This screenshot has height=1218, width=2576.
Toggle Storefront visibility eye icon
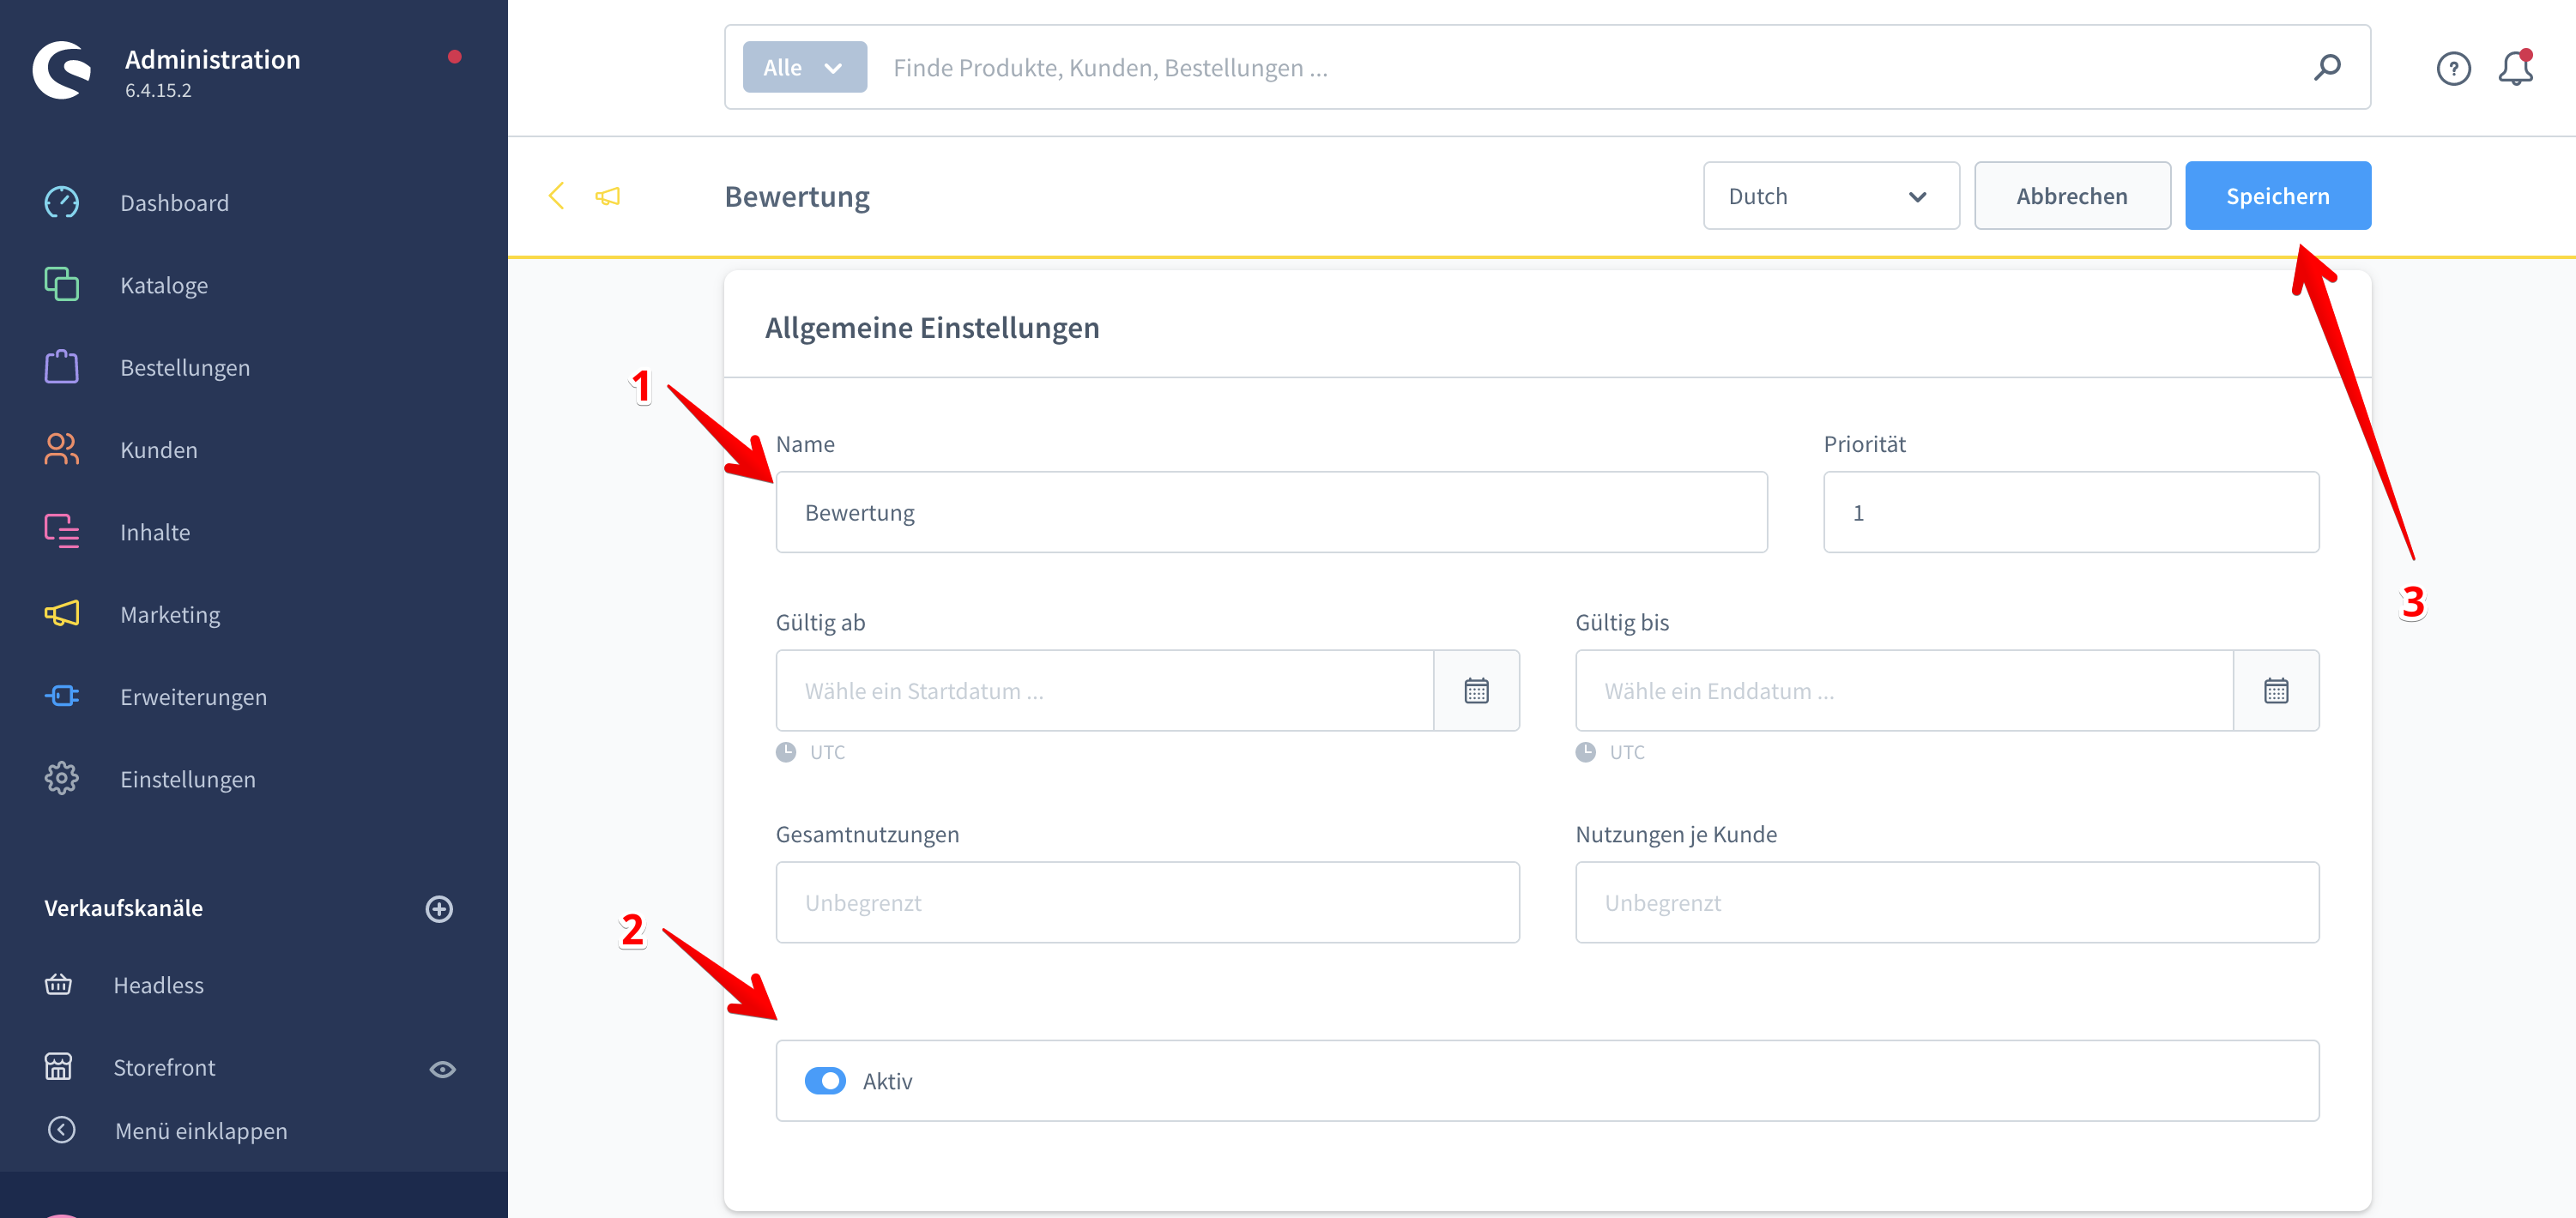tap(442, 1069)
